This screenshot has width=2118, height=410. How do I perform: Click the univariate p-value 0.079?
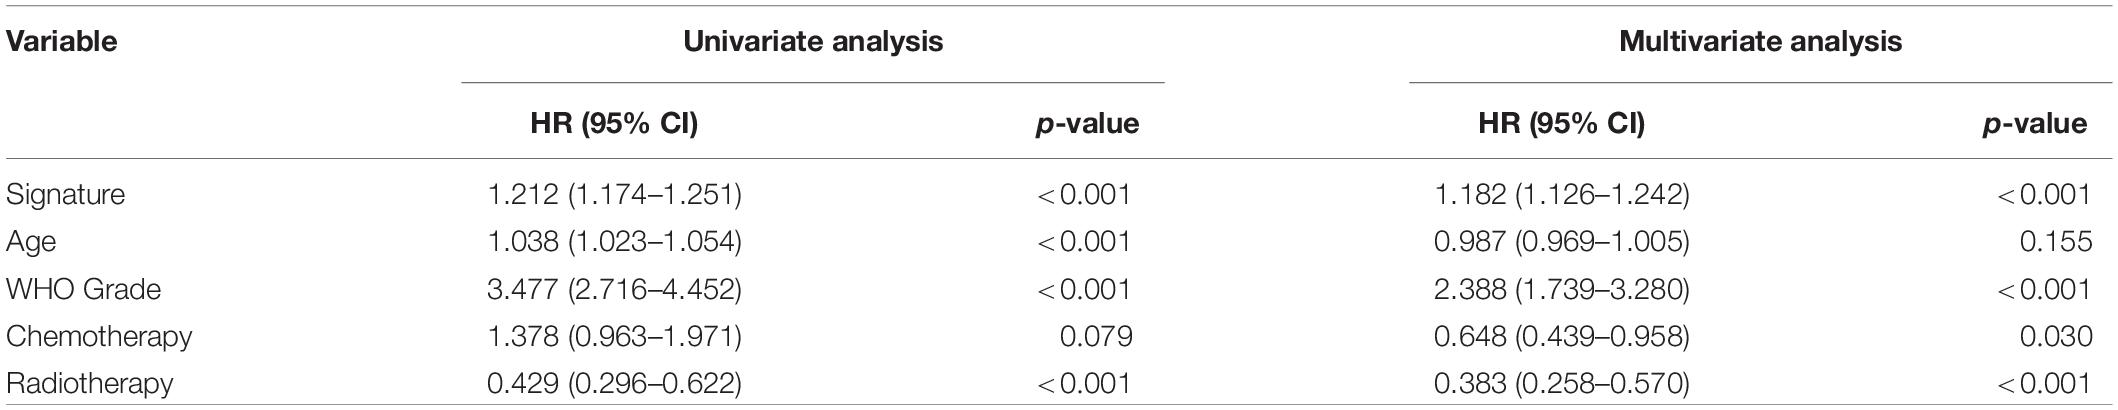(1096, 336)
